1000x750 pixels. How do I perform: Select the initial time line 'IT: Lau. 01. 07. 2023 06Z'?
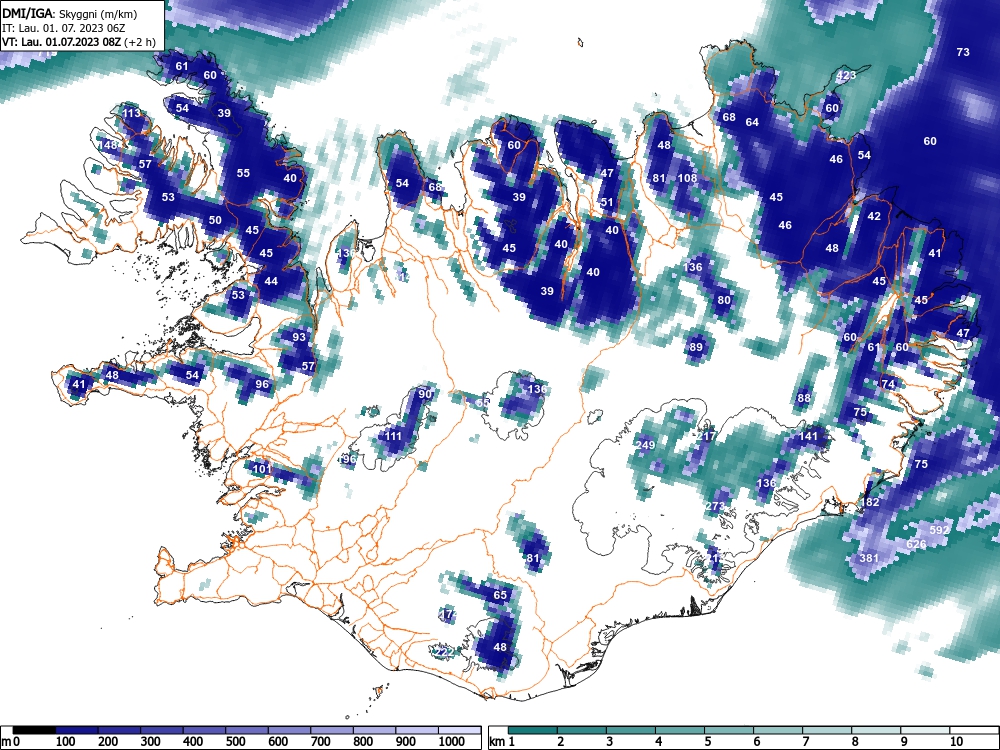[x=64, y=28]
